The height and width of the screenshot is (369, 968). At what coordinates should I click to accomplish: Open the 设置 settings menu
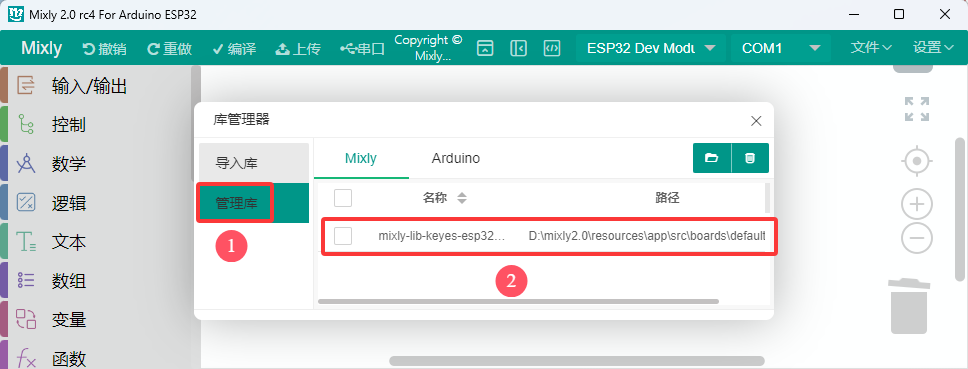(934, 48)
